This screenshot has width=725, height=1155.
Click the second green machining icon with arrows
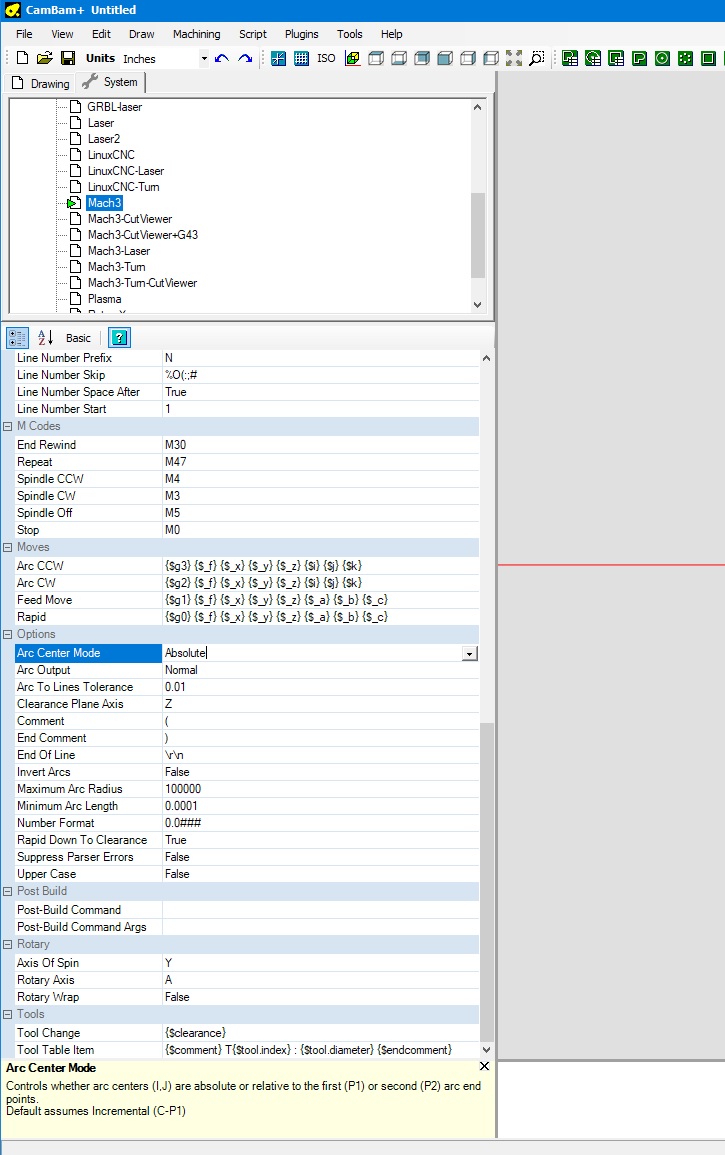[x=593, y=58]
